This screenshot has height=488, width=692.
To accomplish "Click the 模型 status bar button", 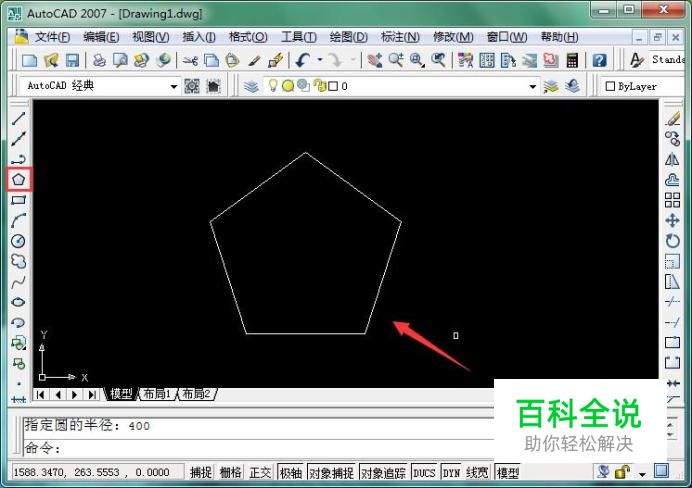I will [x=508, y=473].
